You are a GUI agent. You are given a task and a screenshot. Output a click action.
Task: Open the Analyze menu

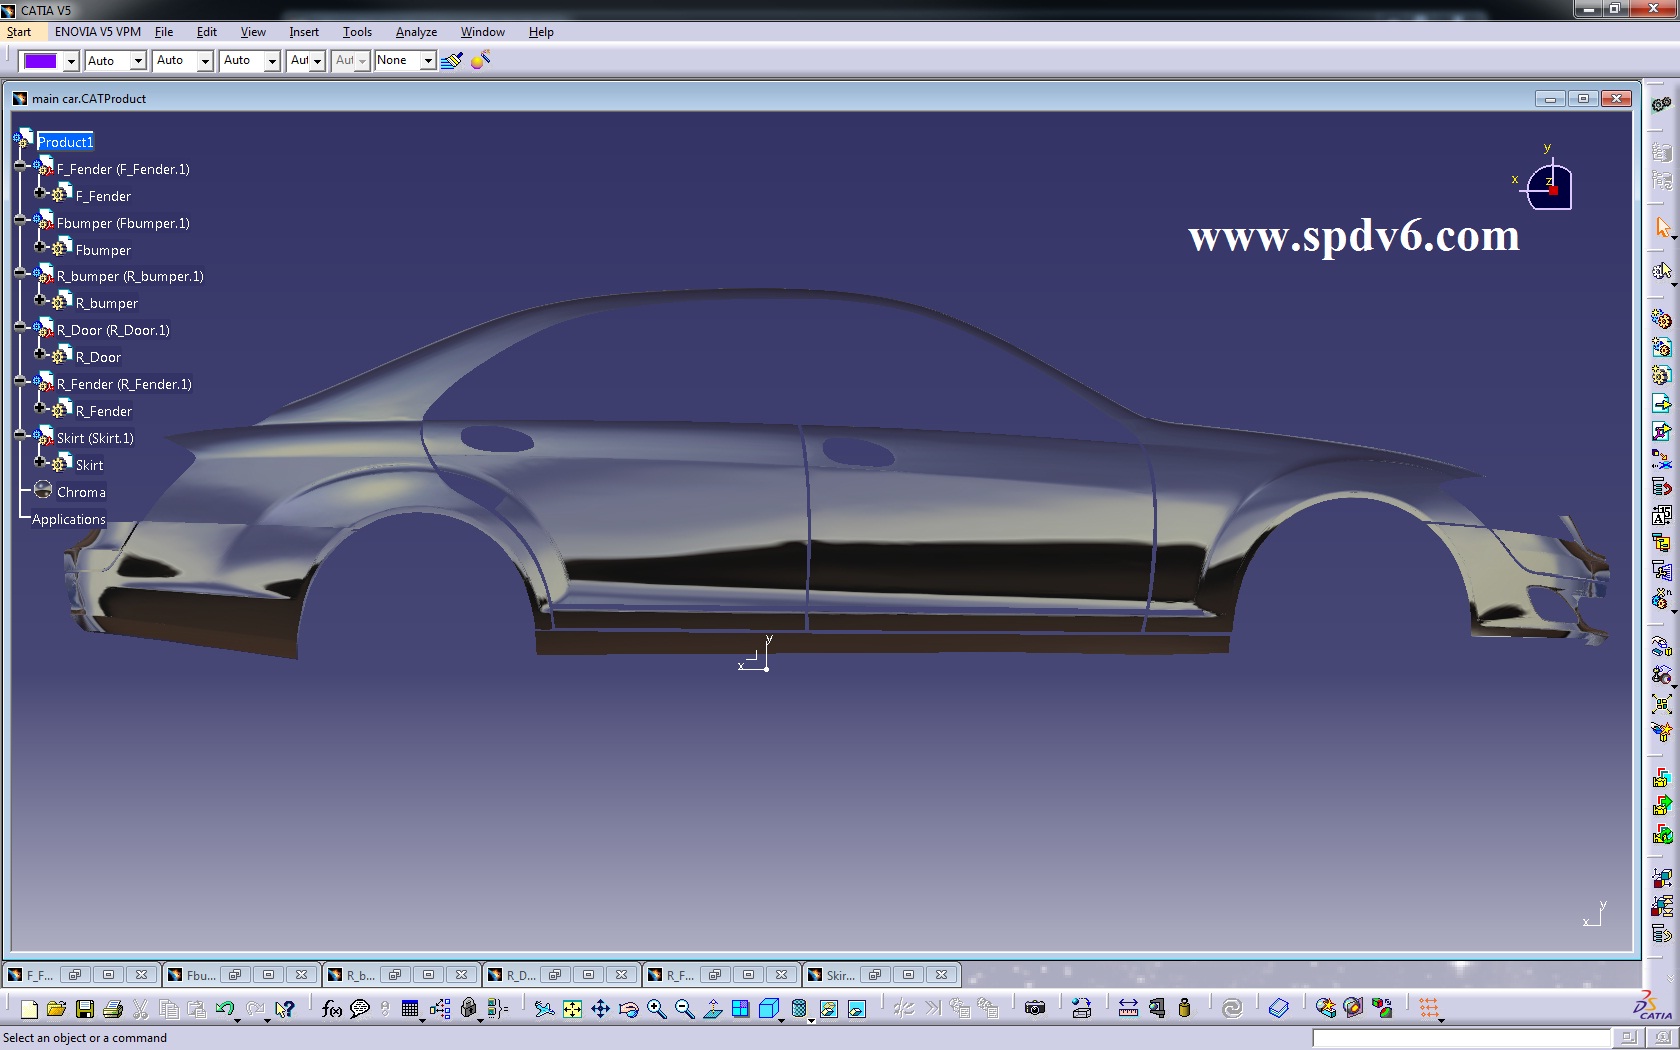pos(416,31)
